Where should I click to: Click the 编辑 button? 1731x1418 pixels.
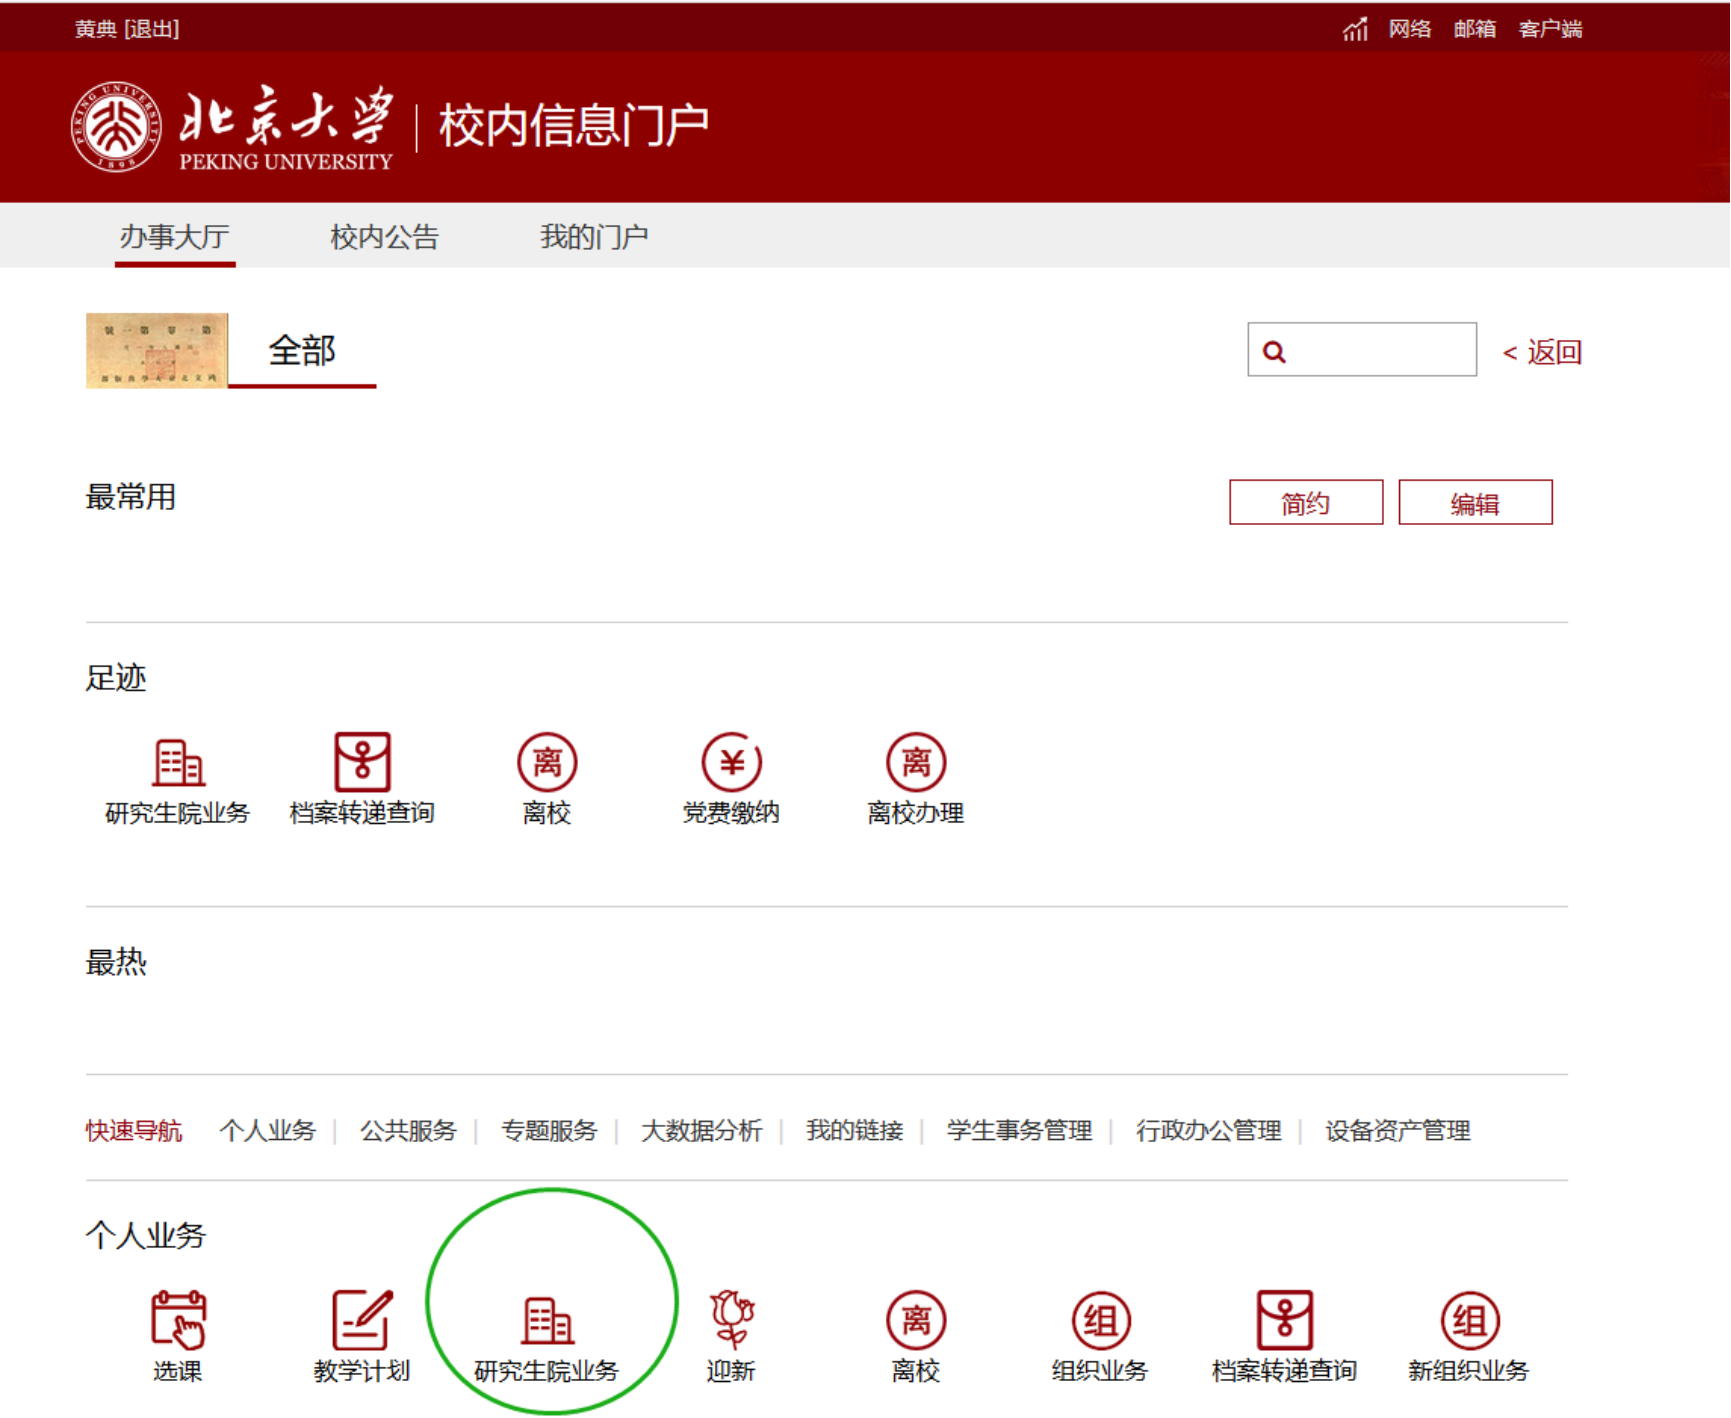coord(1475,503)
